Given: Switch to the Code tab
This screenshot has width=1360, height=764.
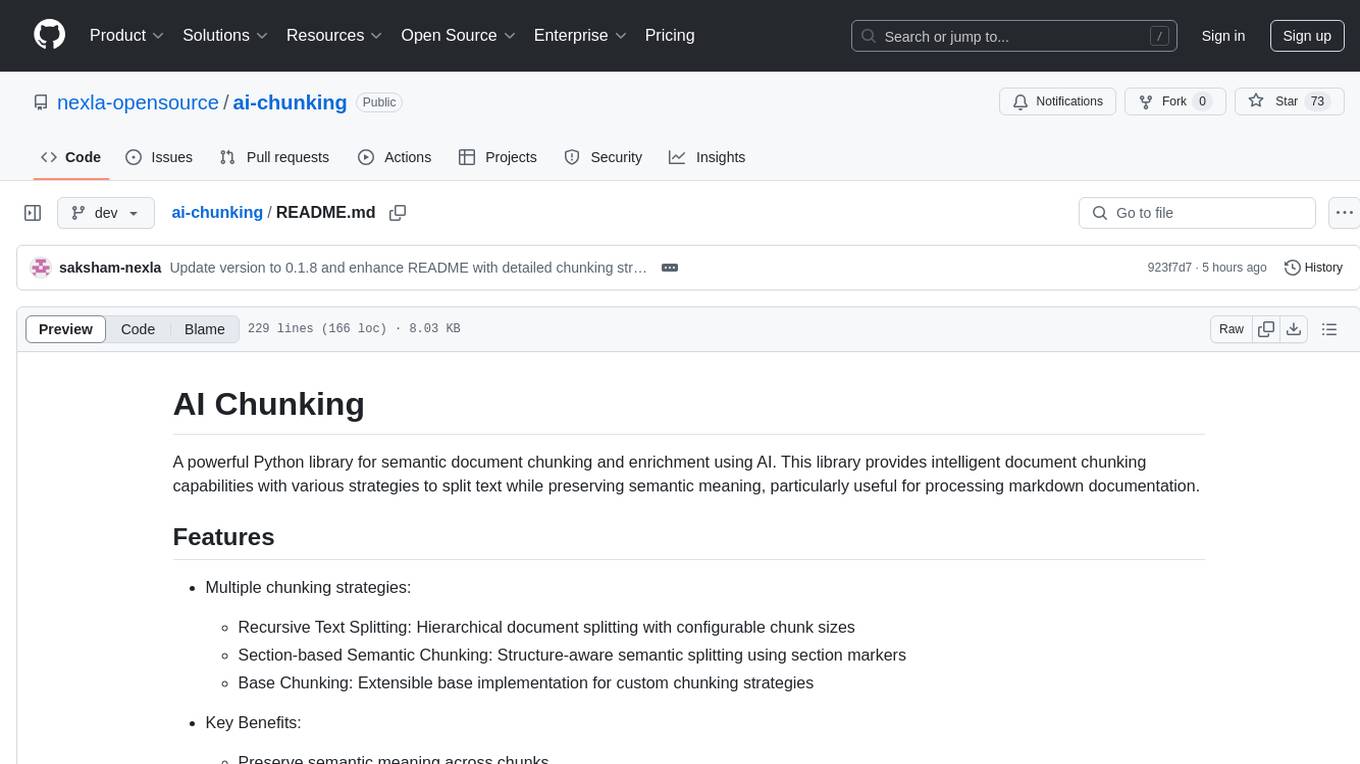Looking at the screenshot, I should (x=71, y=157).
